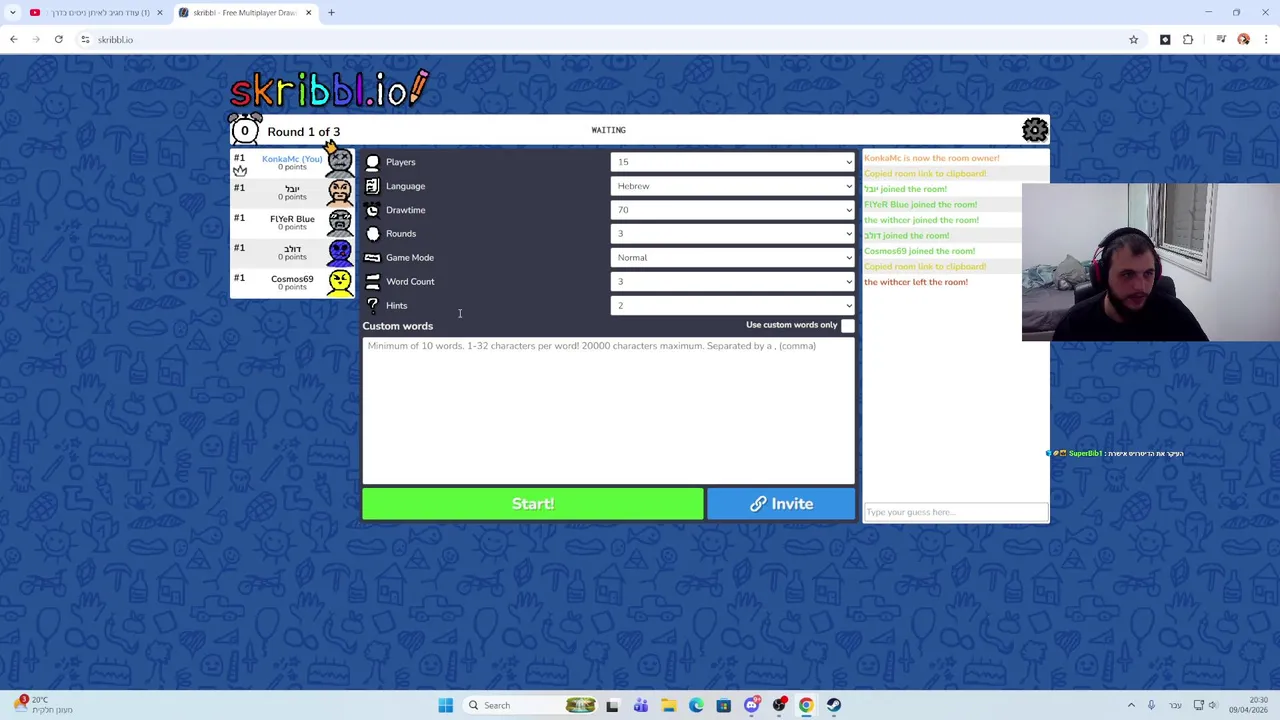Click יובל's avatar in player list
This screenshot has width=1280, height=720.
coord(340,192)
